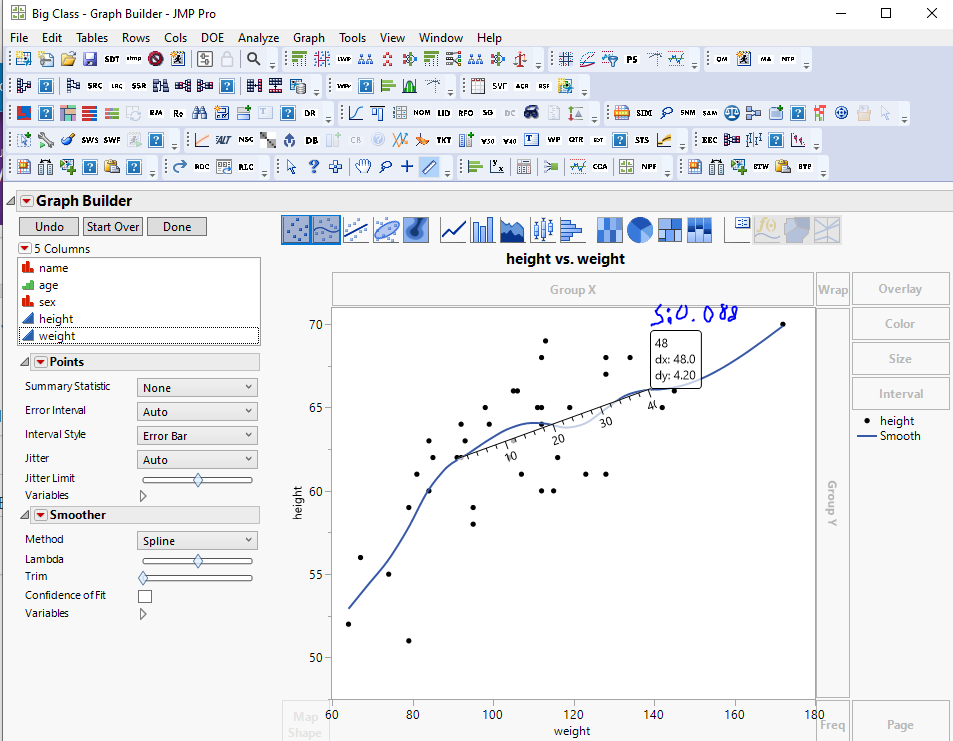Adjust the Jitter Limit slider

[x=198, y=480]
